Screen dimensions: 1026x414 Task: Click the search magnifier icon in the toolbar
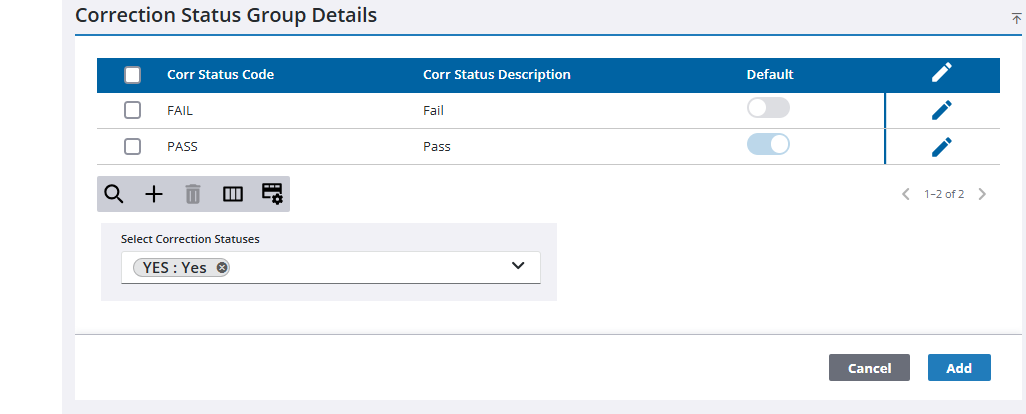tap(114, 194)
